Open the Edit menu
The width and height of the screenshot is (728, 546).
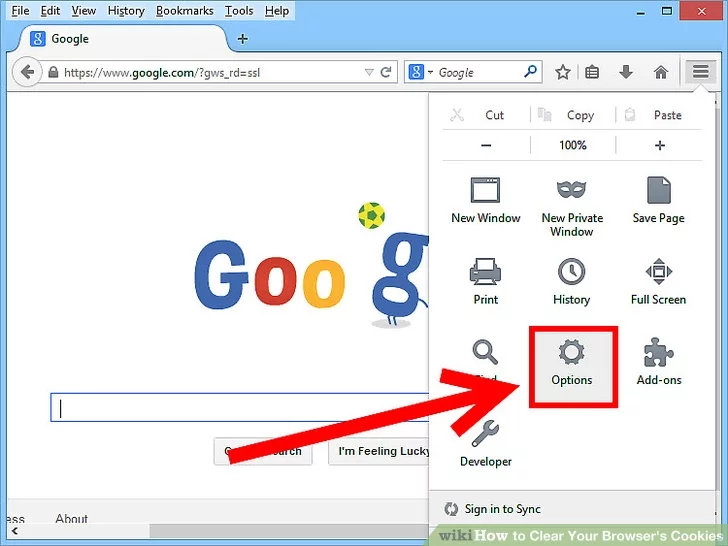click(x=50, y=10)
